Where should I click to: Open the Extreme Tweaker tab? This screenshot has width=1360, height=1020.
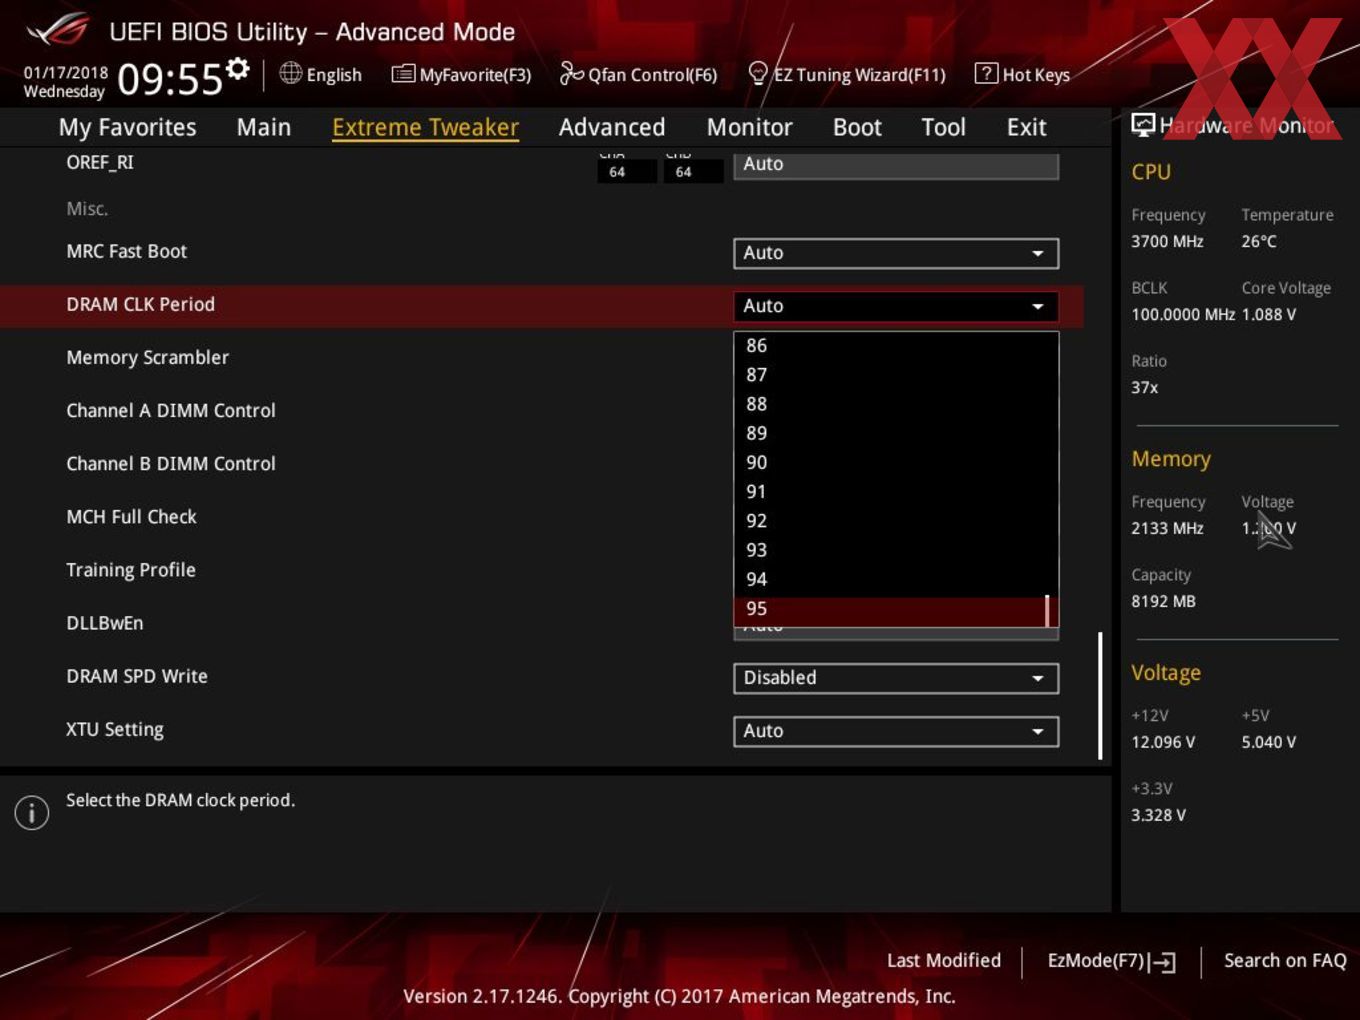(425, 127)
